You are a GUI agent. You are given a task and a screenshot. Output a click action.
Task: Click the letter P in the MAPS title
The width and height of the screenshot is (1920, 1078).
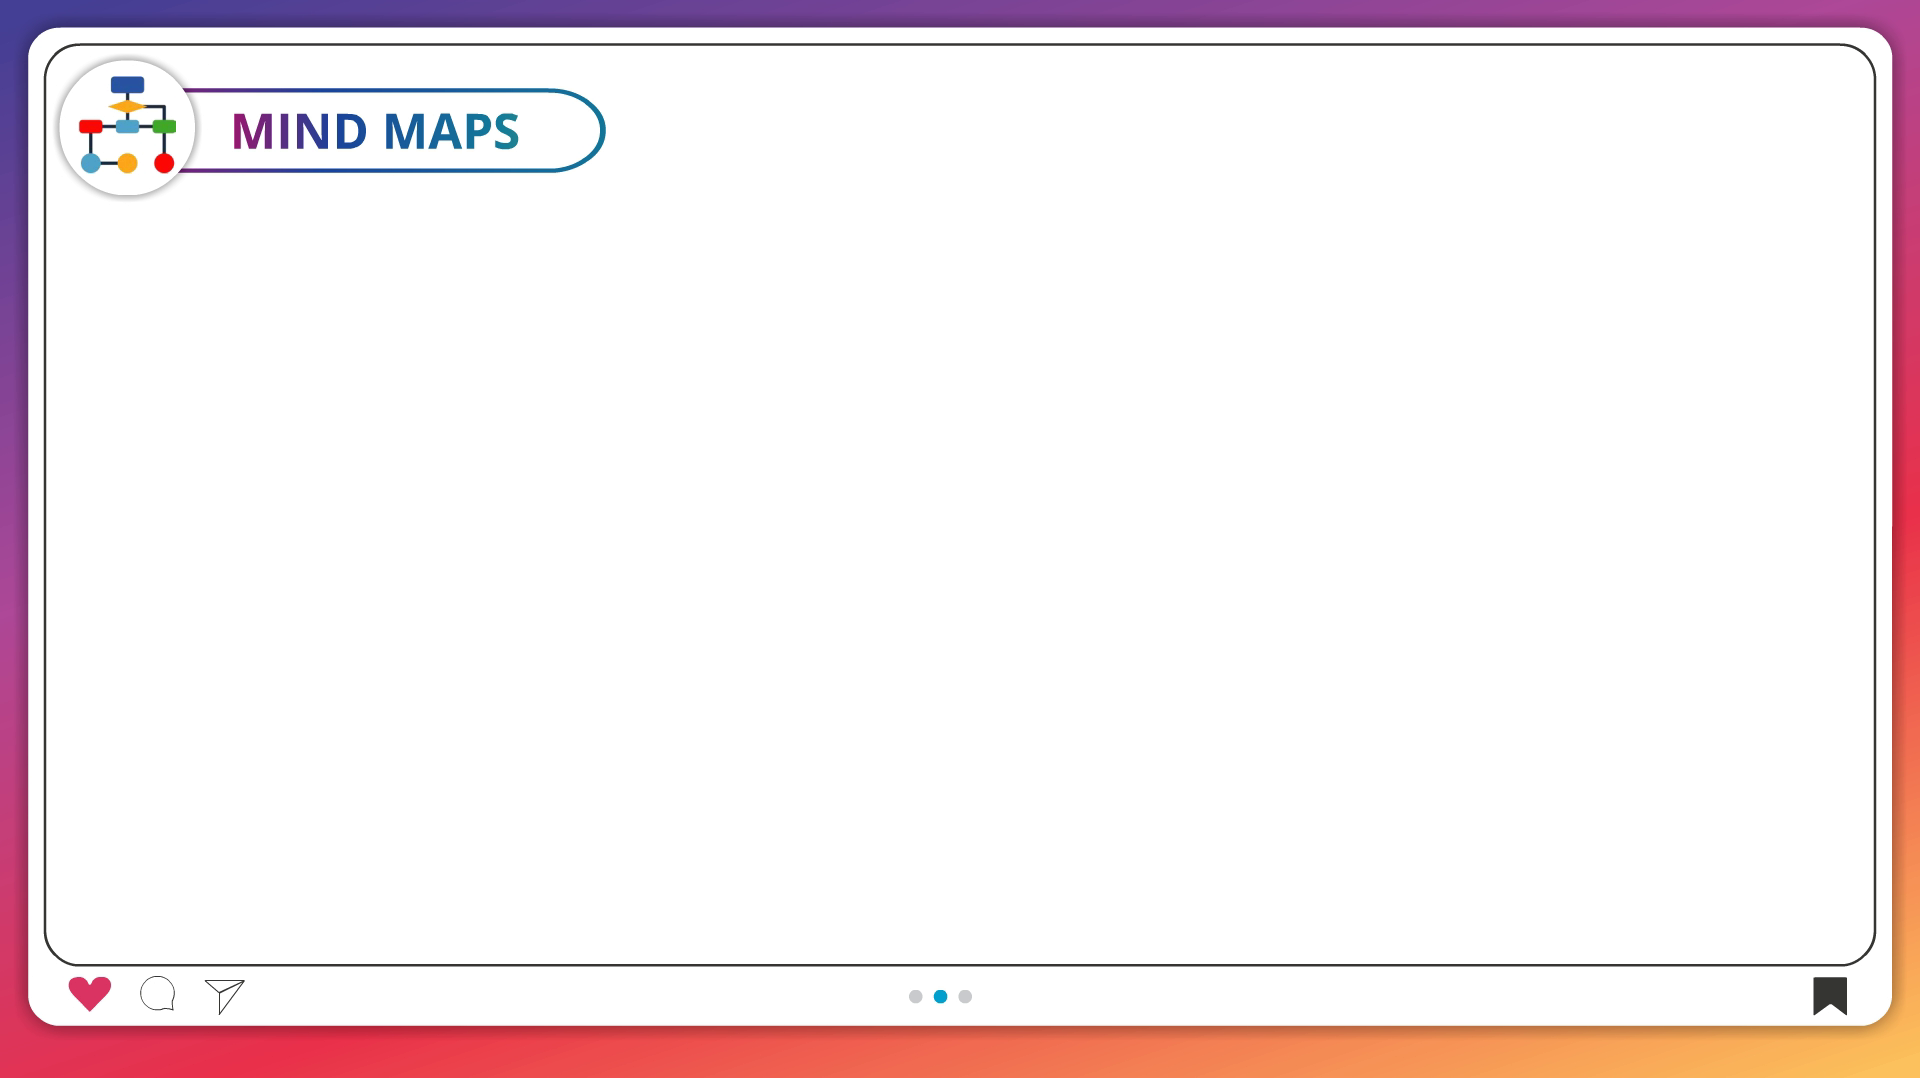pos(474,132)
